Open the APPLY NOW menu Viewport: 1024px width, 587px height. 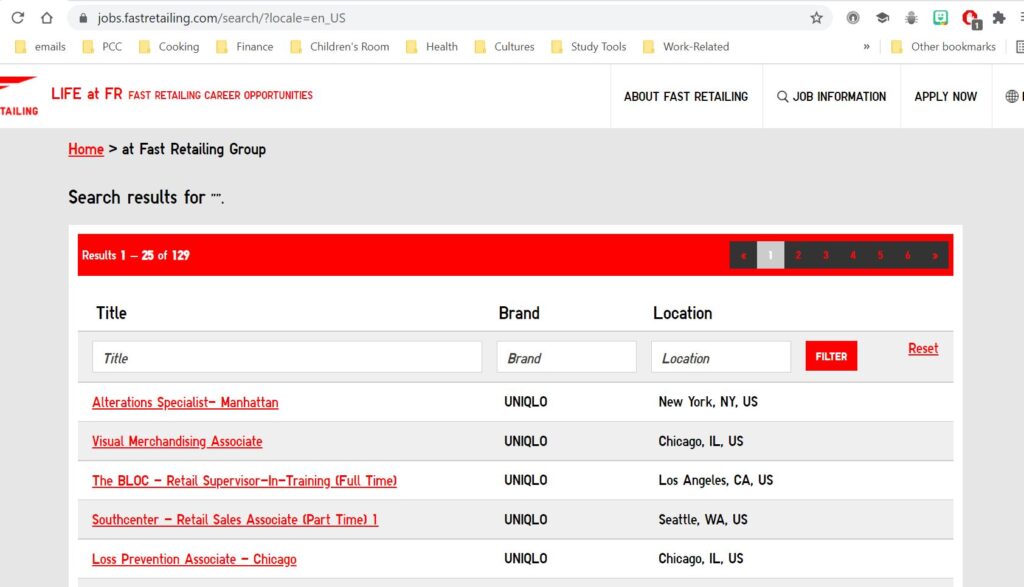click(x=946, y=96)
